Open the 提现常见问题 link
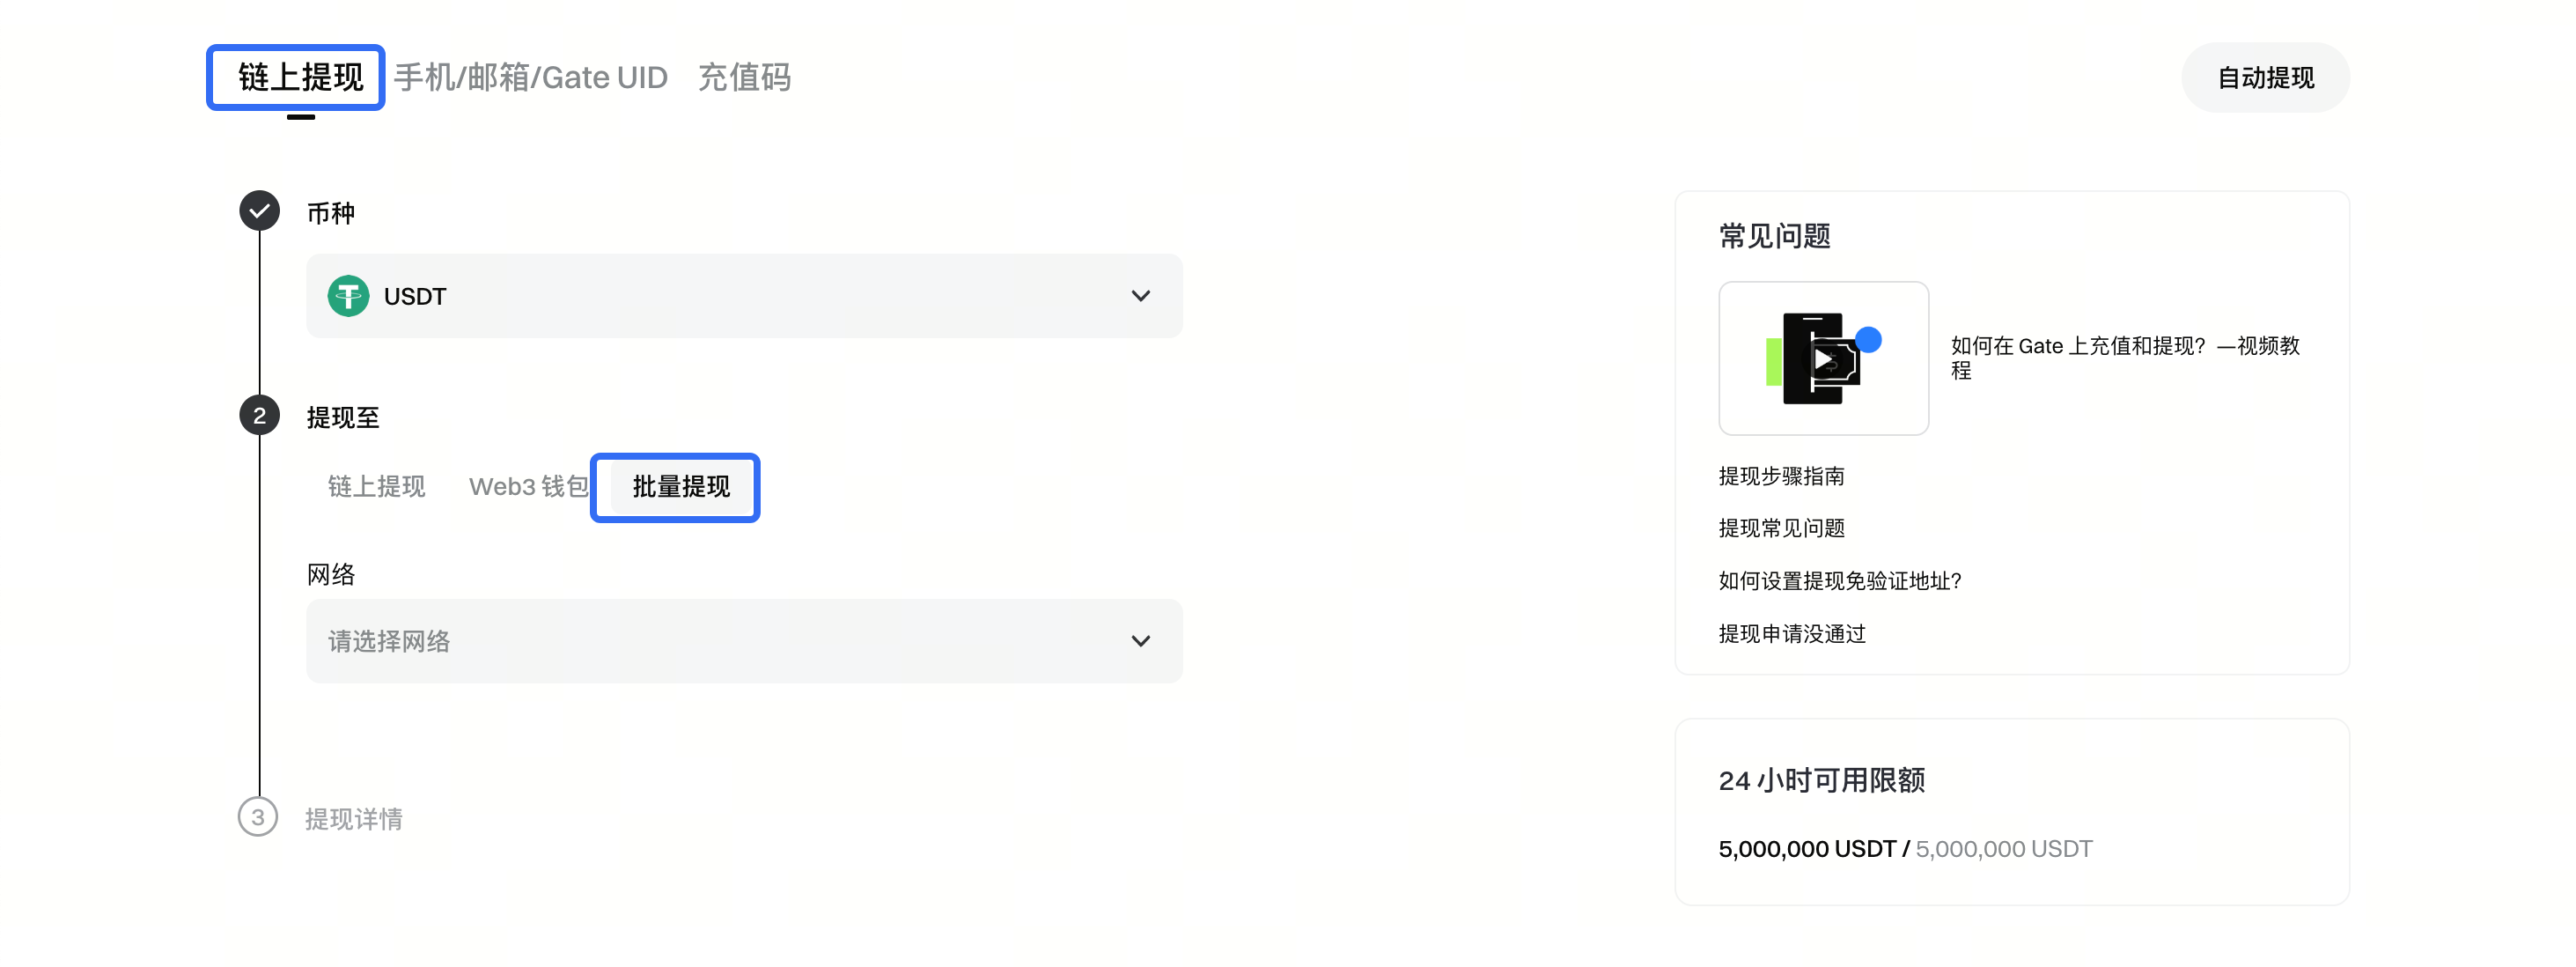 tap(1781, 528)
